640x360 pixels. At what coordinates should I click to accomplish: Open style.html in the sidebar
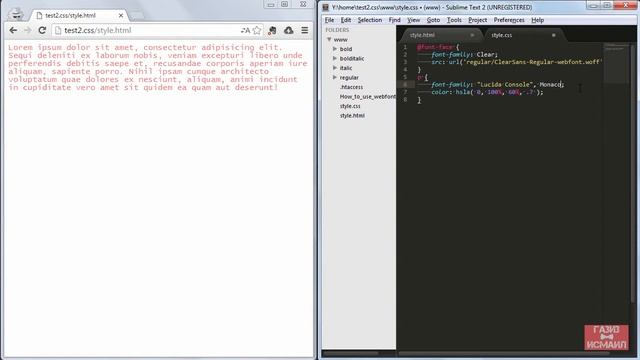point(352,116)
